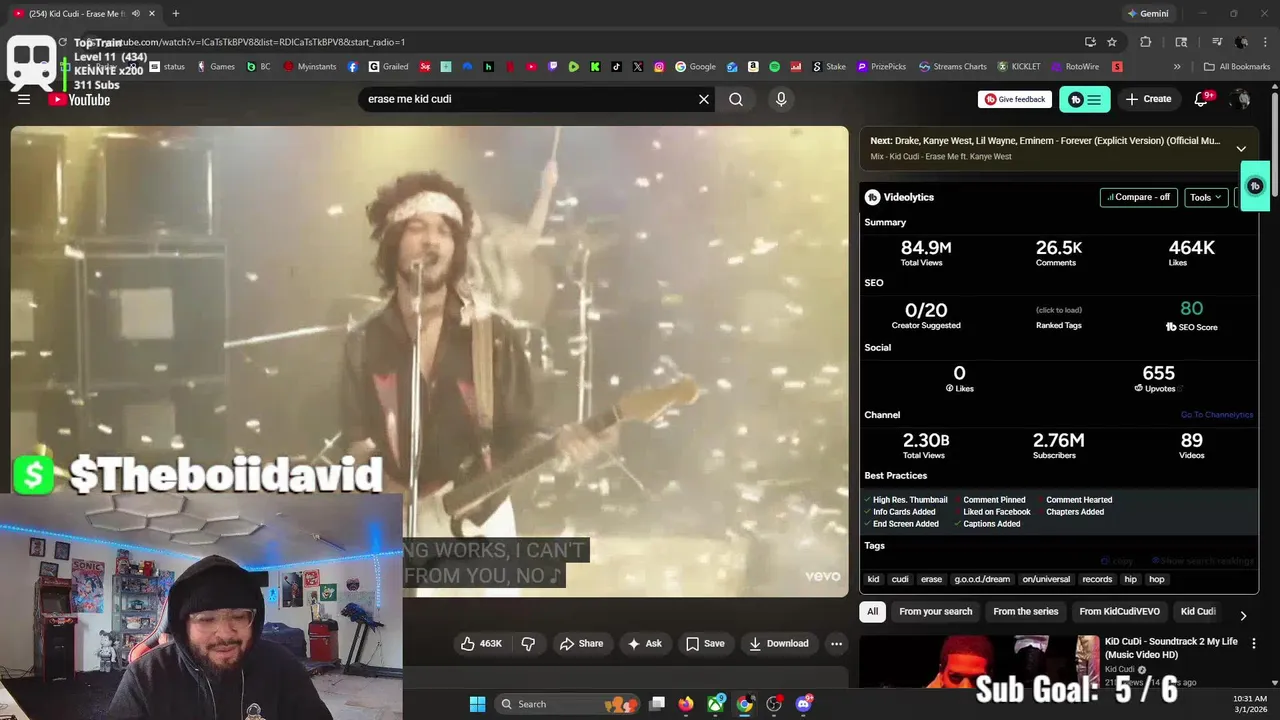This screenshot has width=1280, height=720.
Task: Select the Kid Cudi chip
Action: 1198,611
